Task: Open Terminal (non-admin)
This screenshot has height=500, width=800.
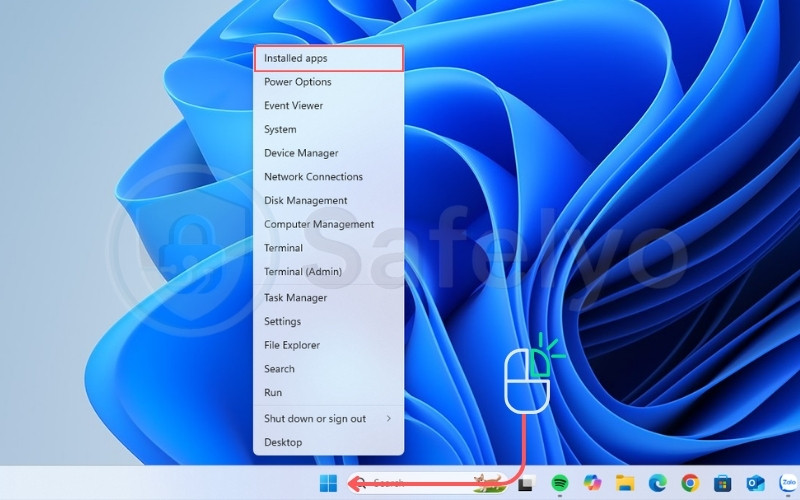Action: point(329,248)
